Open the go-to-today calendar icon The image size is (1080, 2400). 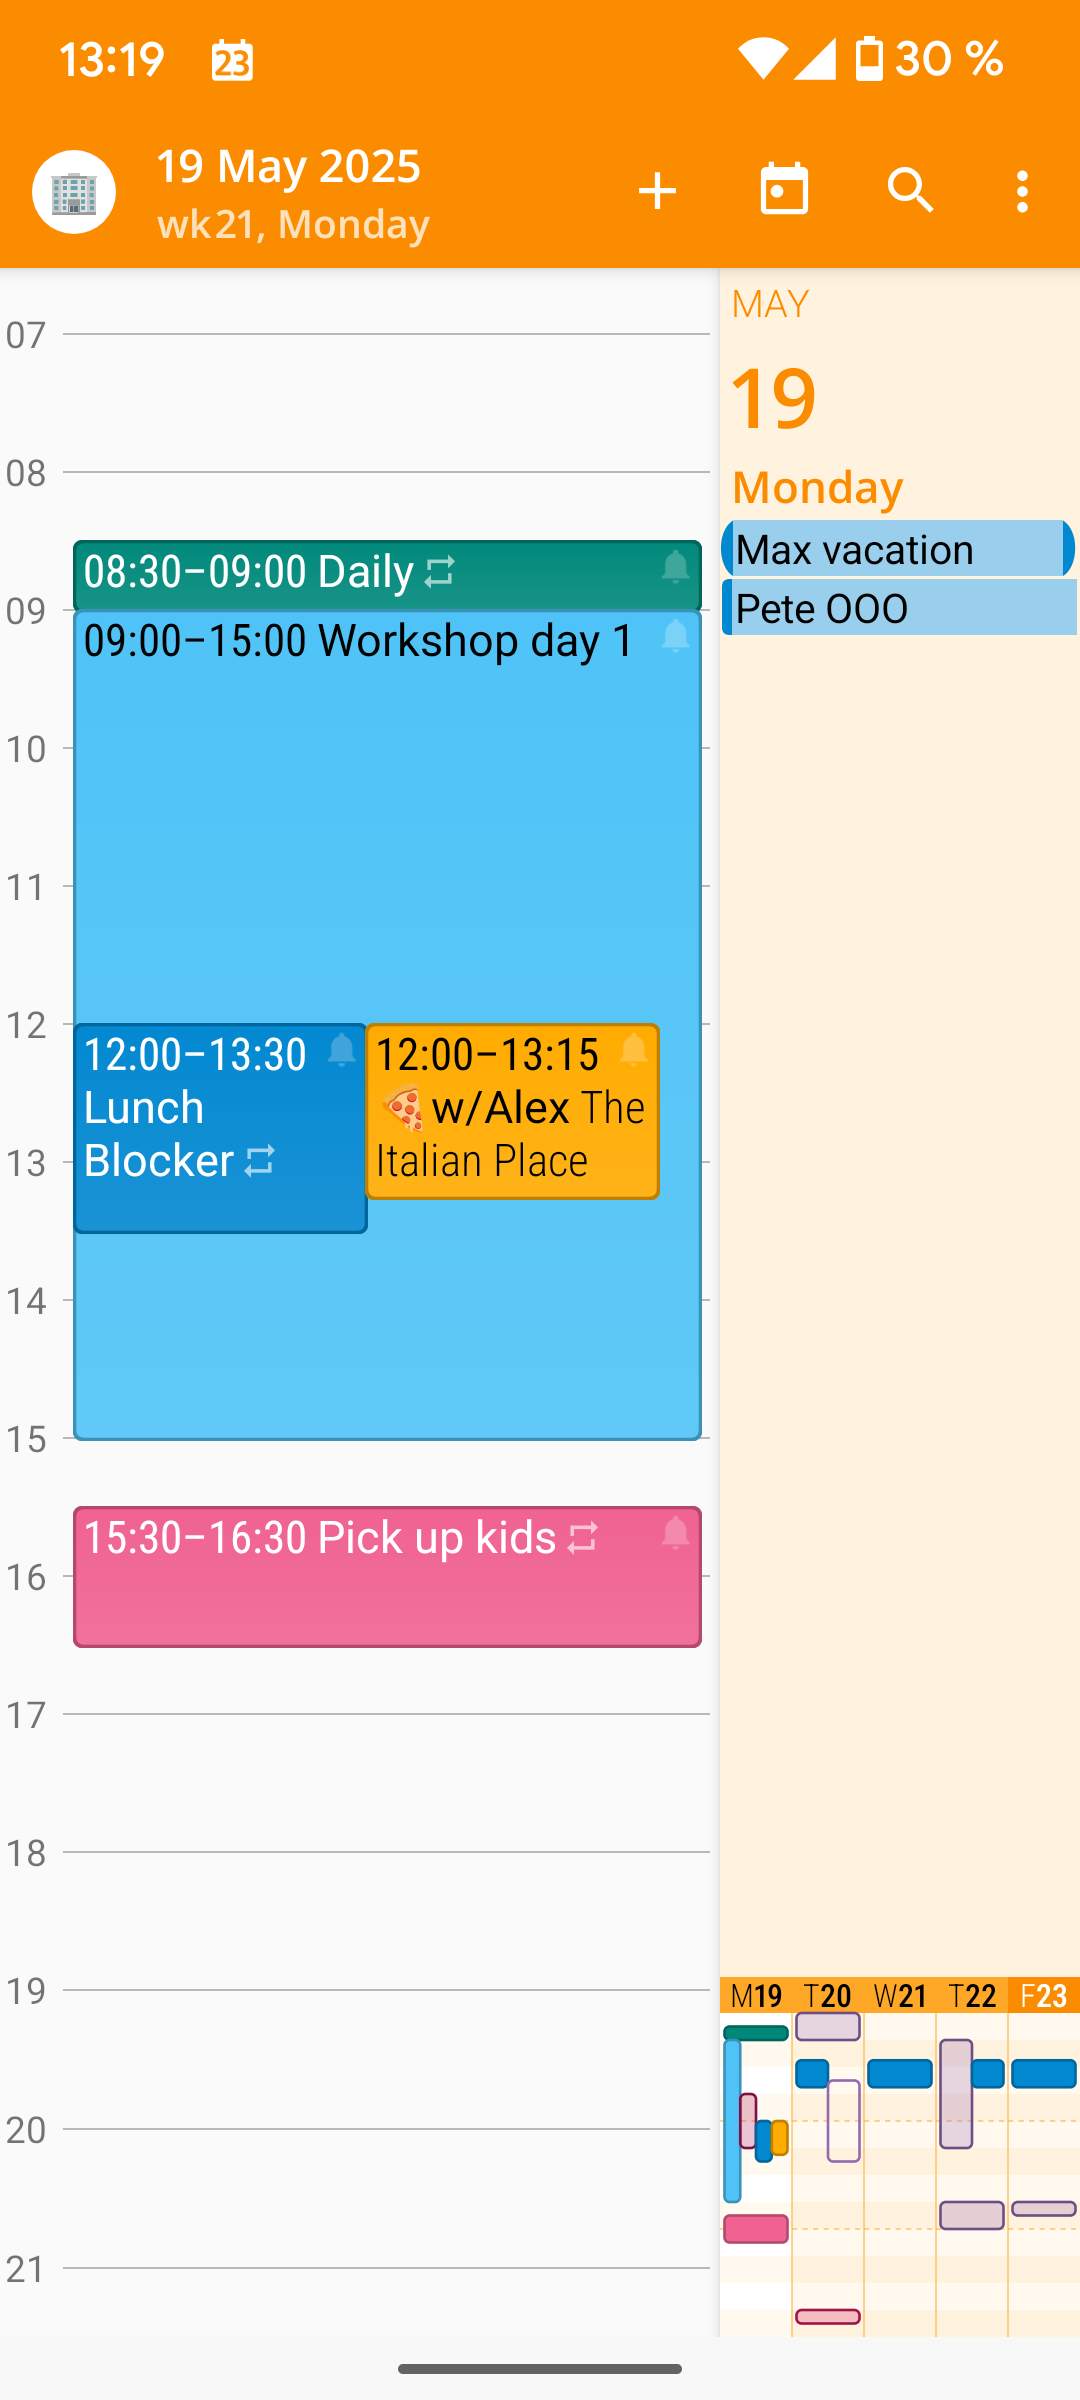click(x=784, y=190)
